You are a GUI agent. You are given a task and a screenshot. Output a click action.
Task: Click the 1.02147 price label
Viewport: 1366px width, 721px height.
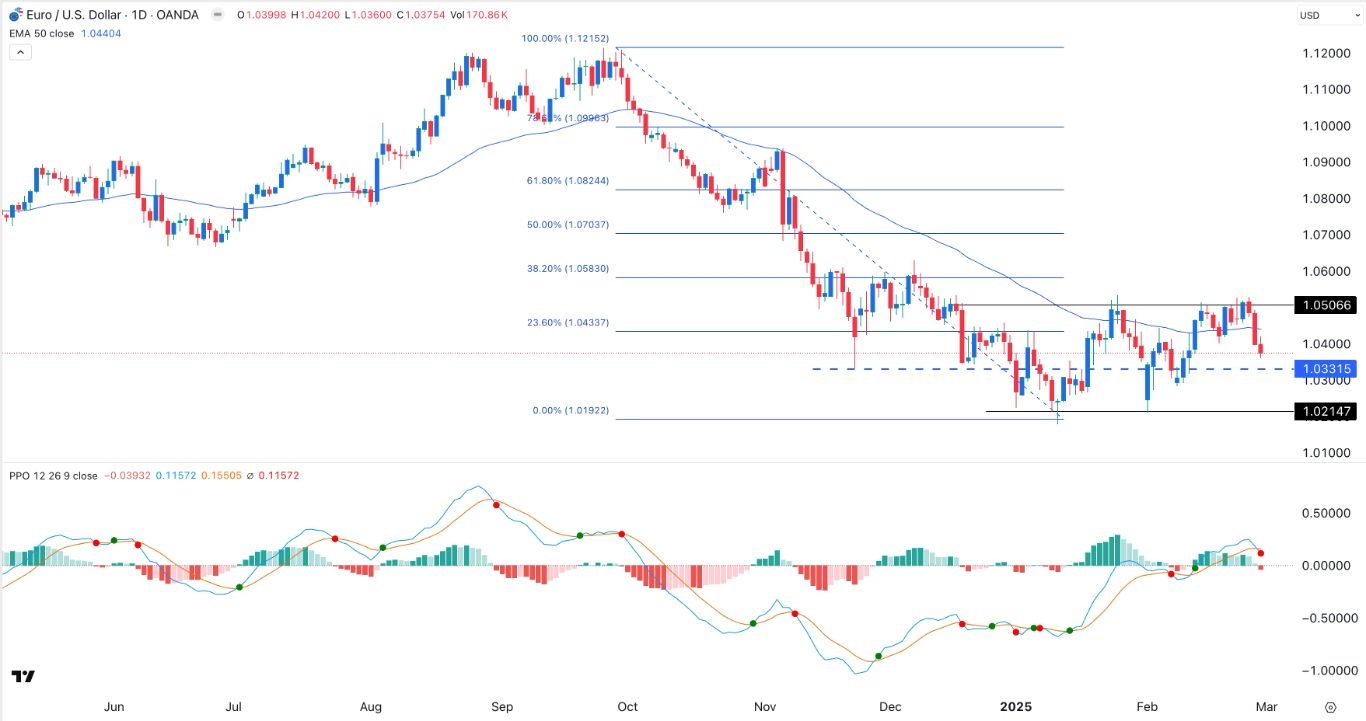click(1327, 411)
